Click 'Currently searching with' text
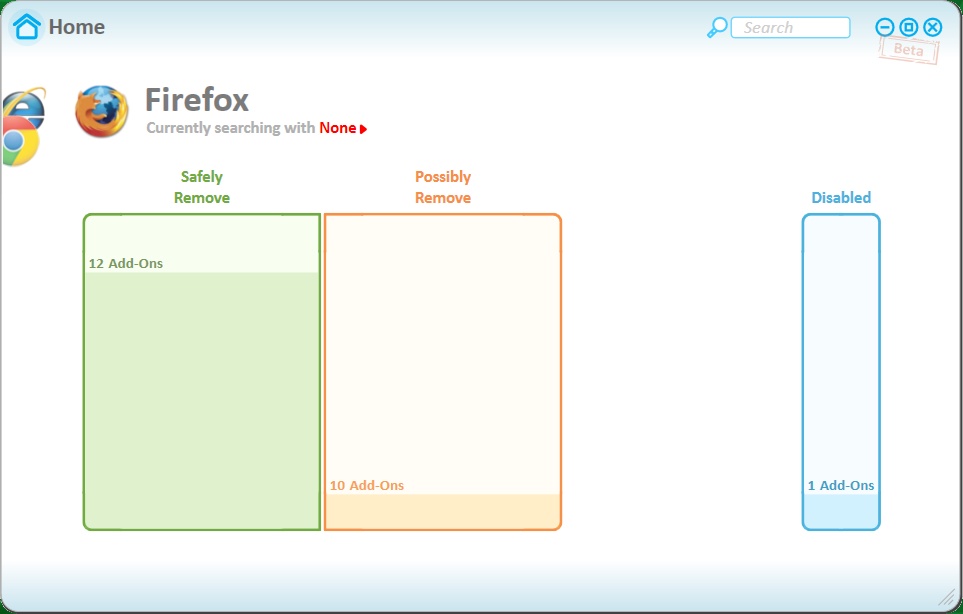 click(231, 128)
